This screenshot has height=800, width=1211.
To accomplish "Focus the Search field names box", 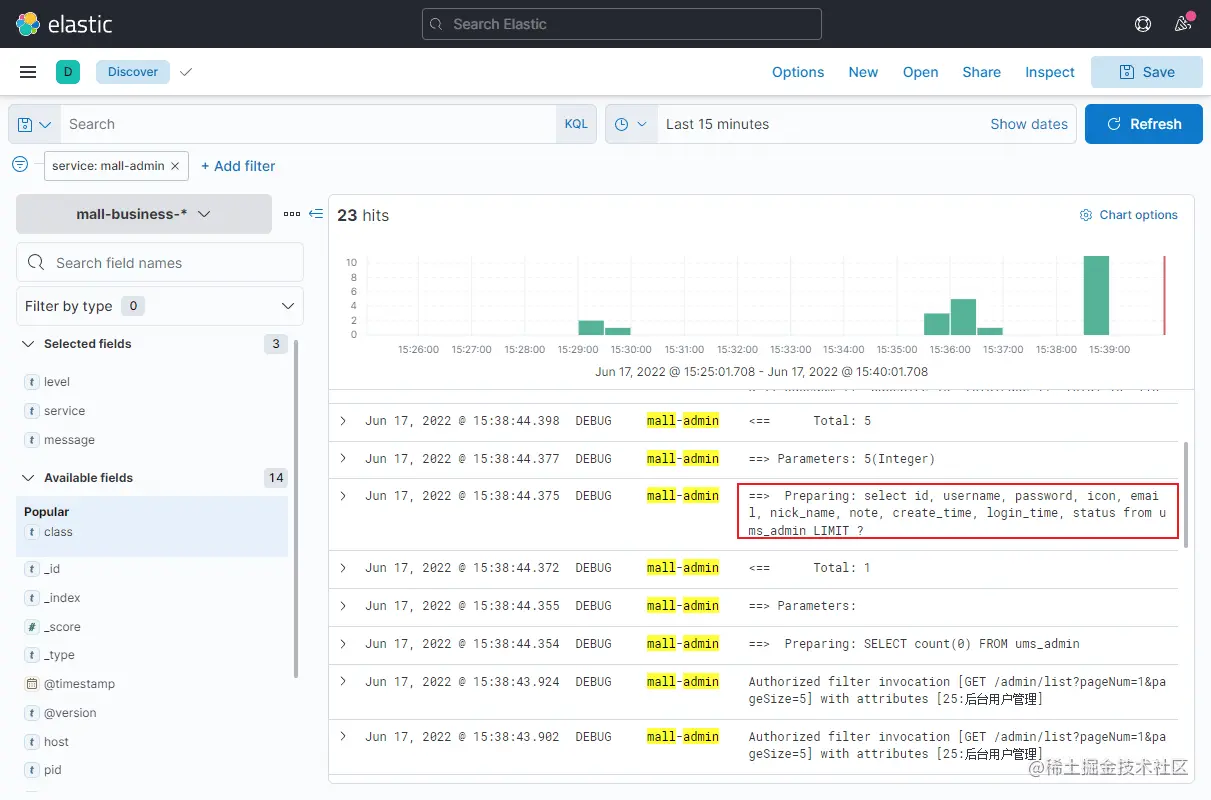I will 160,262.
